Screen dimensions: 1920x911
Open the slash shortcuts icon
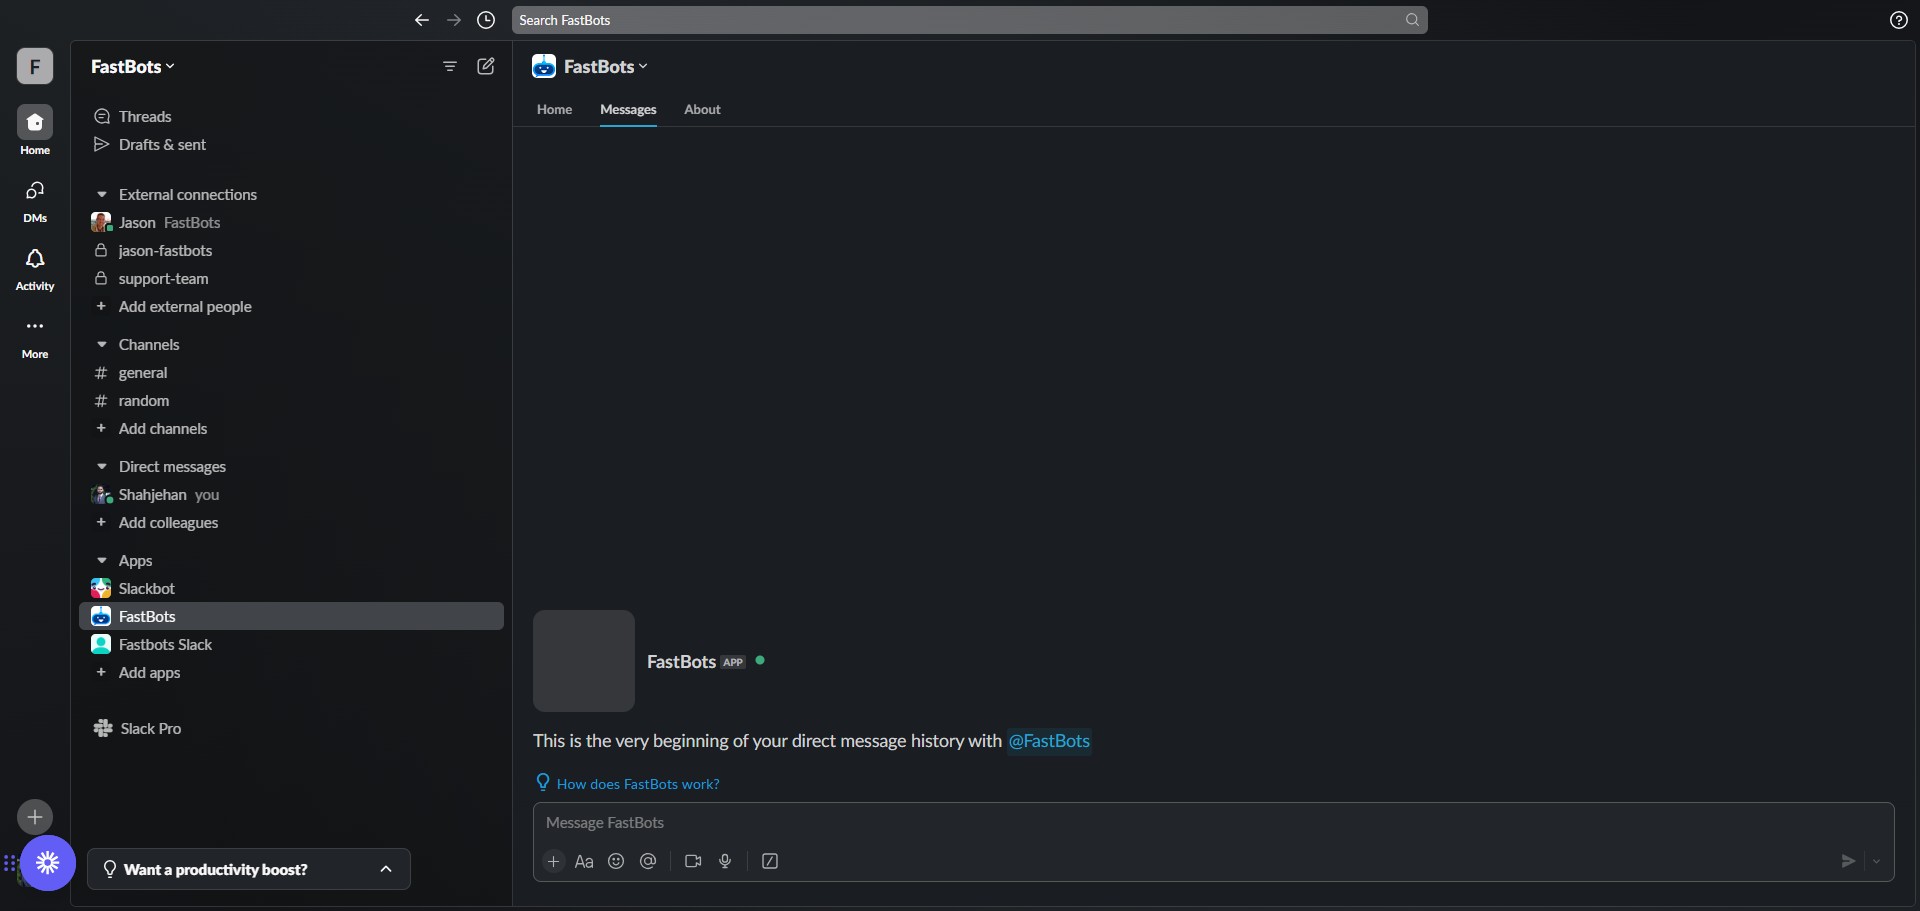[770, 861]
